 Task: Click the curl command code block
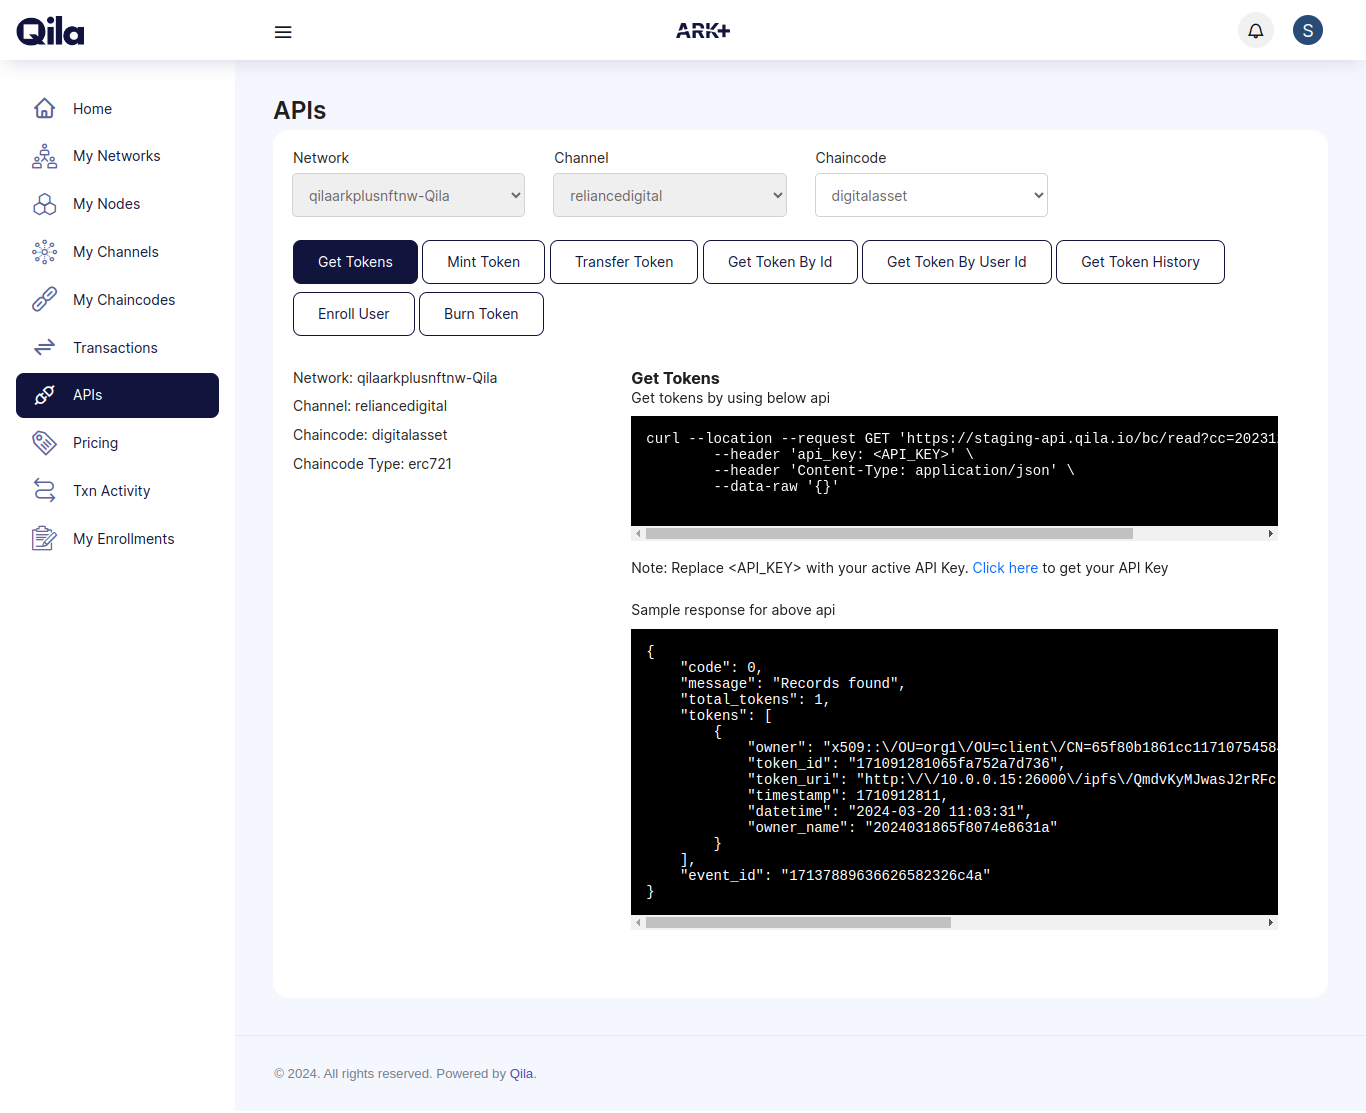pyautogui.click(x=954, y=470)
